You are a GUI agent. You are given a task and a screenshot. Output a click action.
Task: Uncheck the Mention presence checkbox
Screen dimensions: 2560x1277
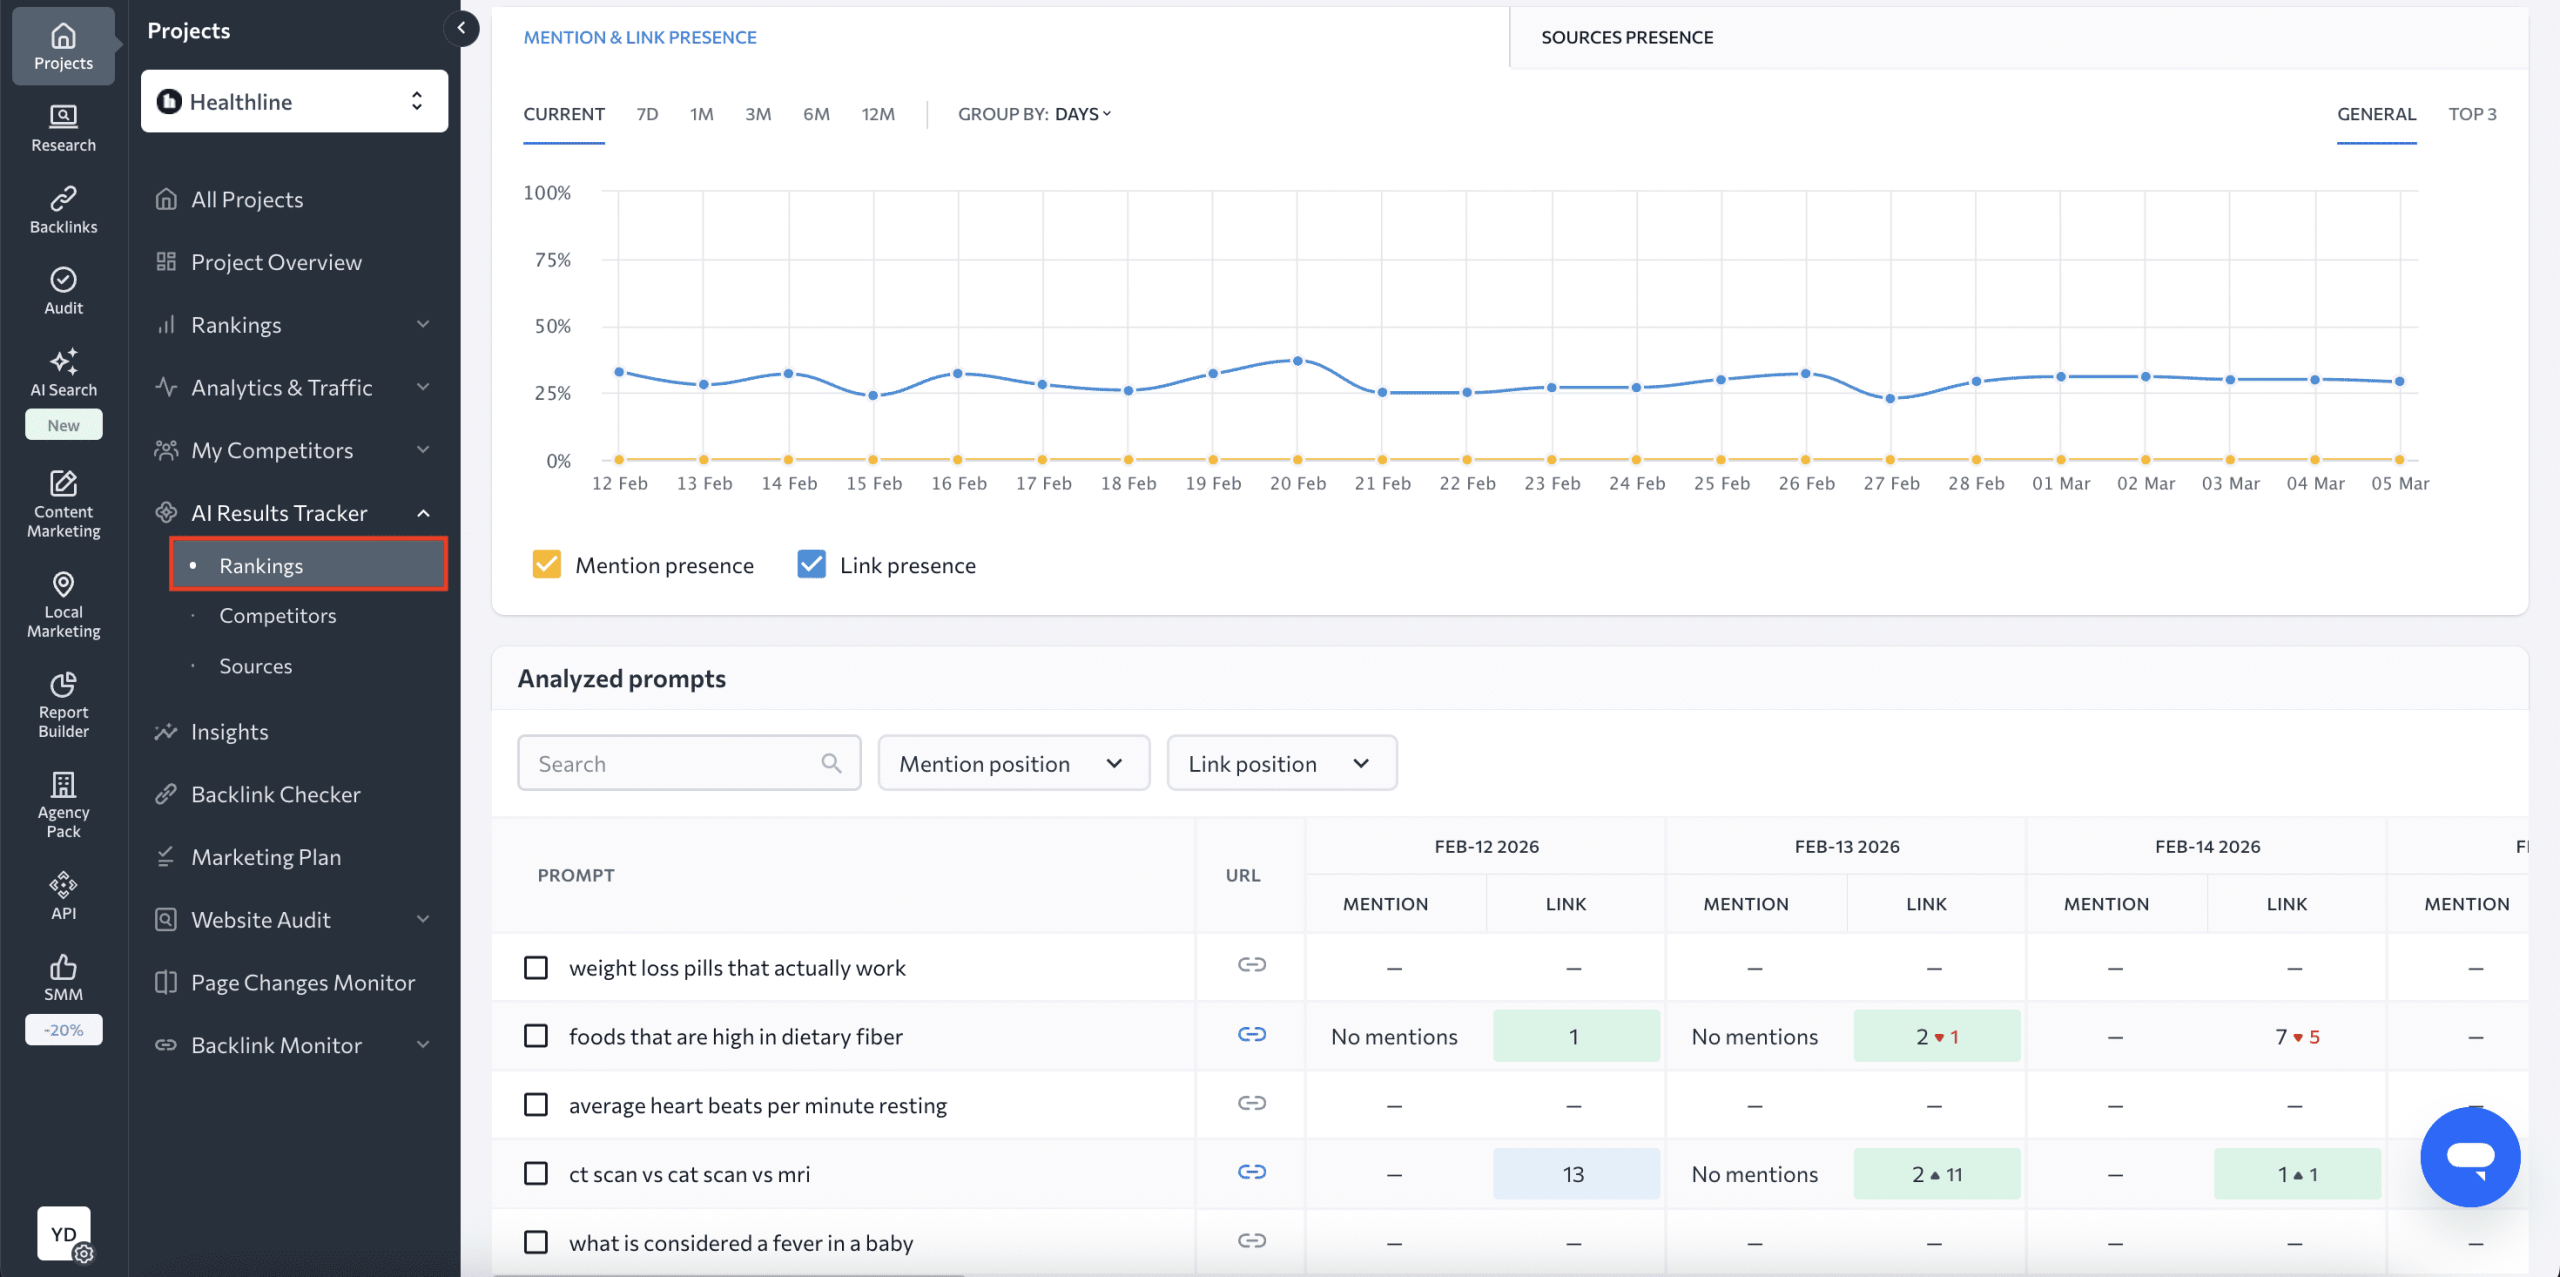[x=546, y=564]
